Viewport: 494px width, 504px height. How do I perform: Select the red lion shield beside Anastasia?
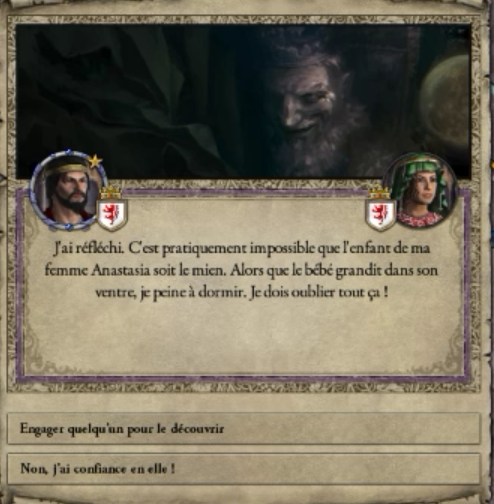coord(380,216)
